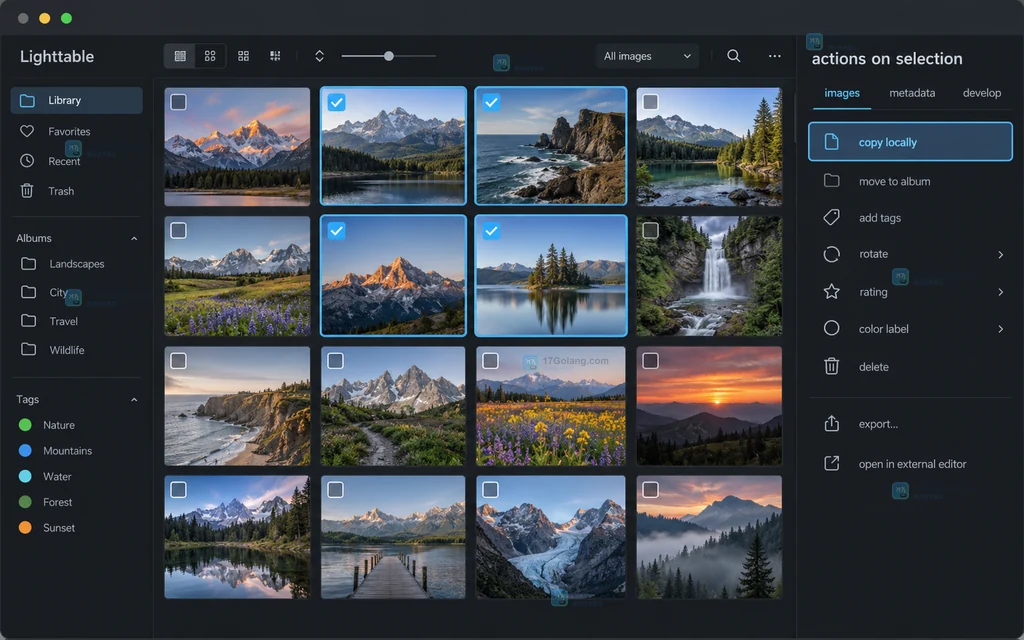
Task: Uncheck the orange-lit mountain peak photo
Action: click(336, 231)
